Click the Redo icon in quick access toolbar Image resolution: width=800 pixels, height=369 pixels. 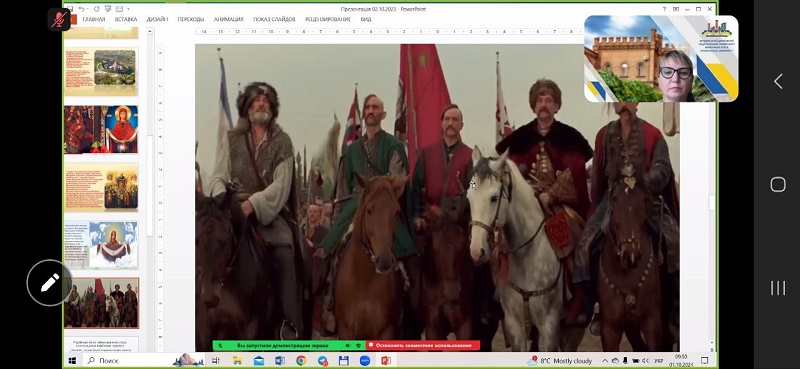pyautogui.click(x=97, y=9)
